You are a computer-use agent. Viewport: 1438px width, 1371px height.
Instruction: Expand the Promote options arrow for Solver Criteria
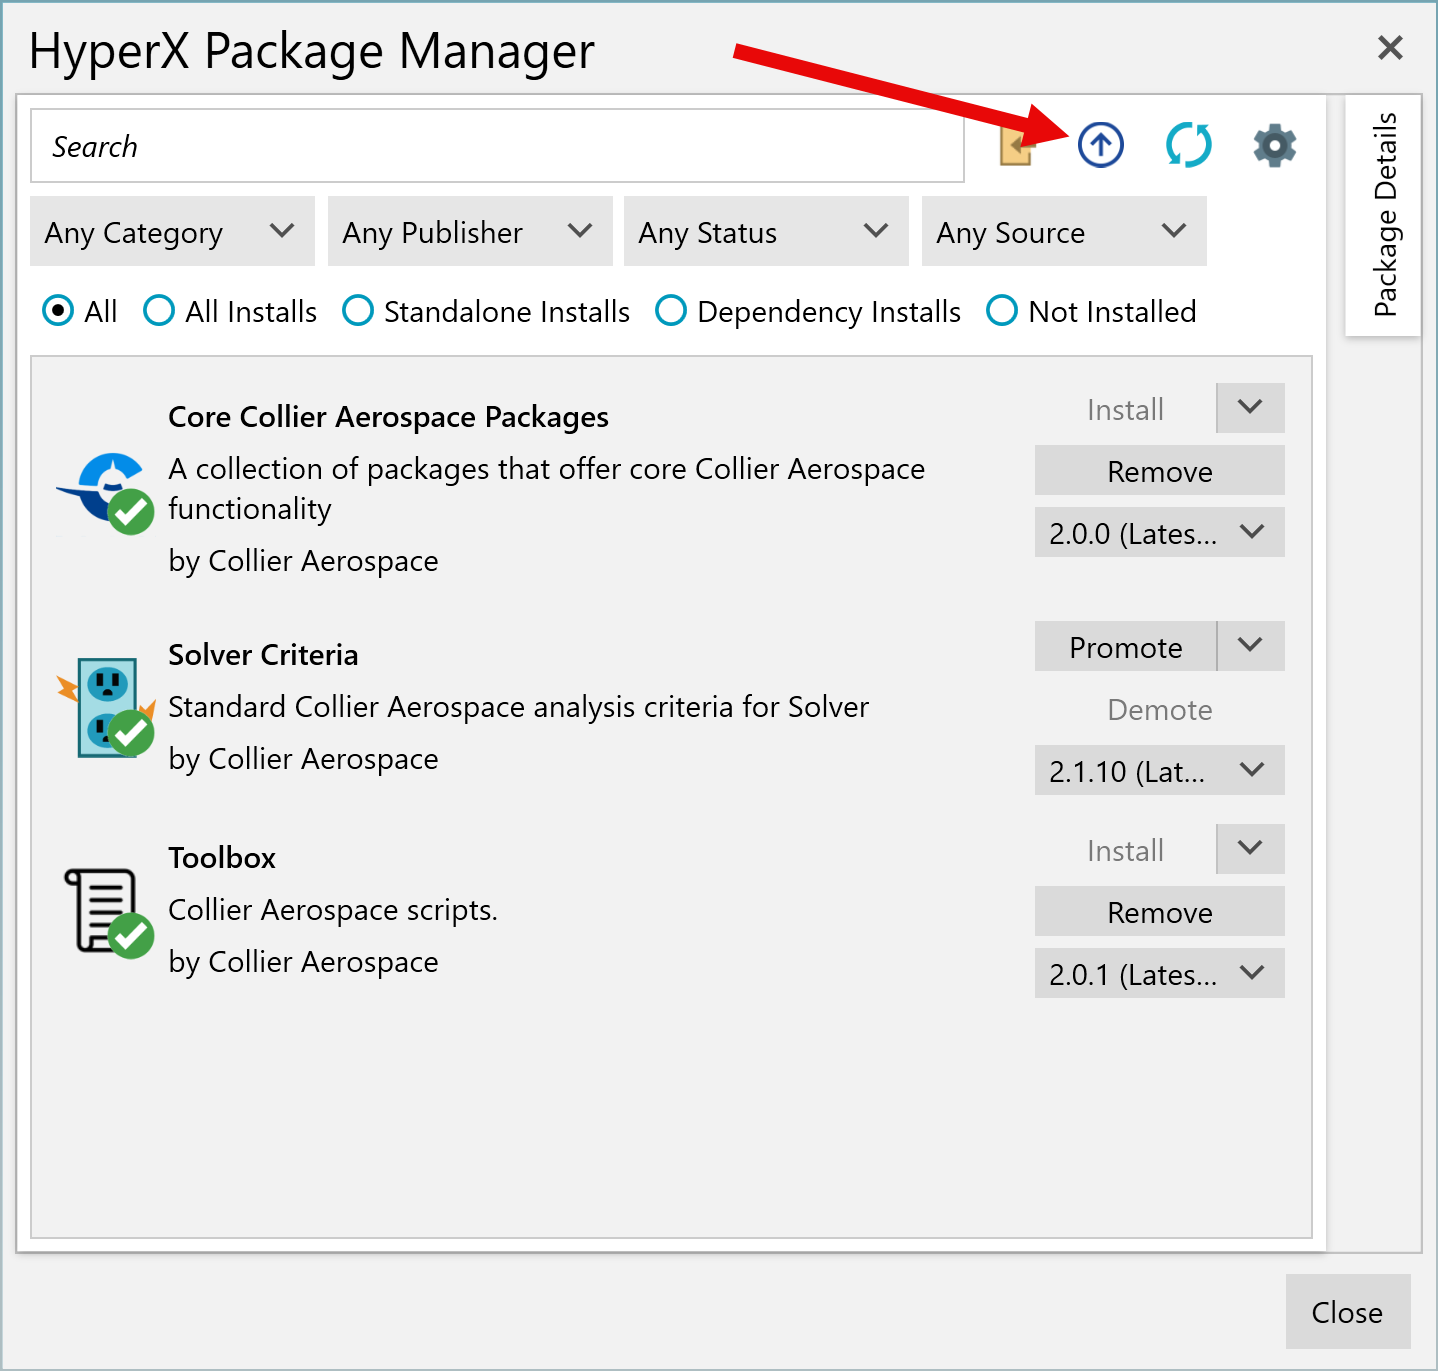1250,646
